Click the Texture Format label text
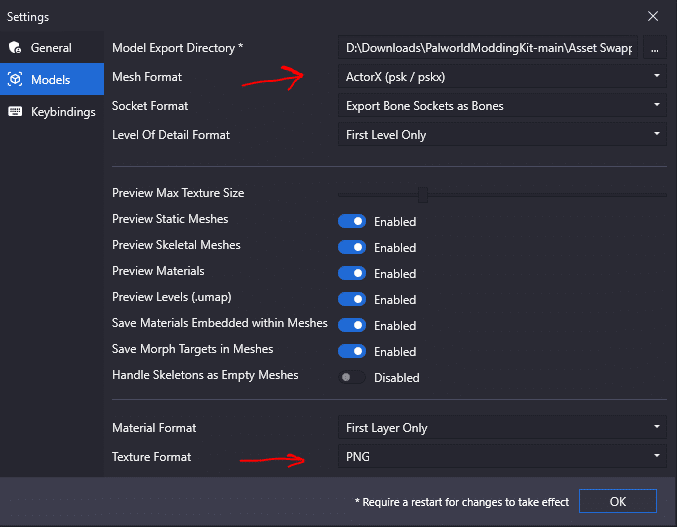The height and width of the screenshot is (527, 677). click(x=151, y=457)
